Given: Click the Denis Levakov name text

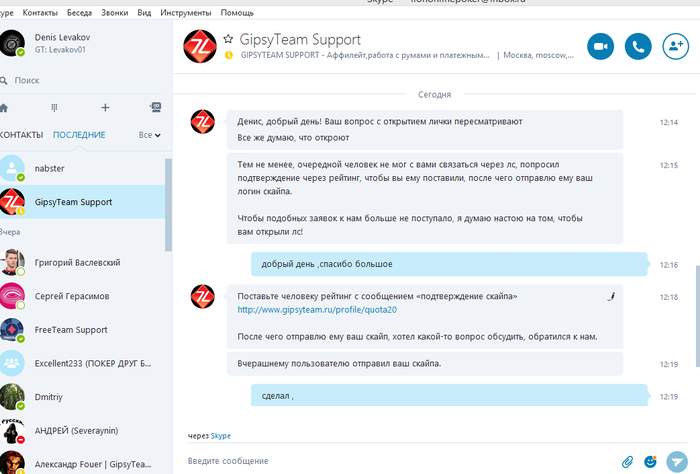Looking at the screenshot, I should [62, 37].
